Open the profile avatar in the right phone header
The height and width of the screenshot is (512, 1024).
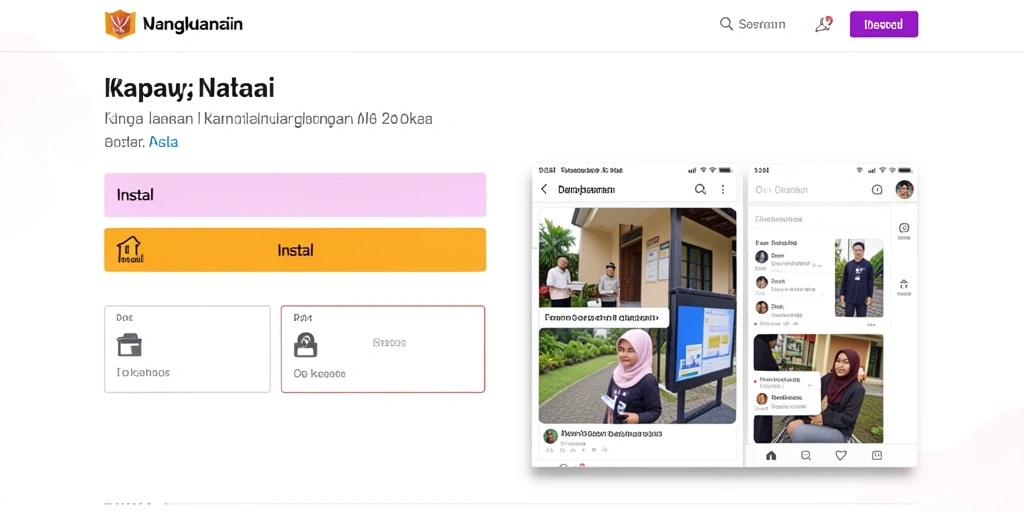[x=904, y=189]
